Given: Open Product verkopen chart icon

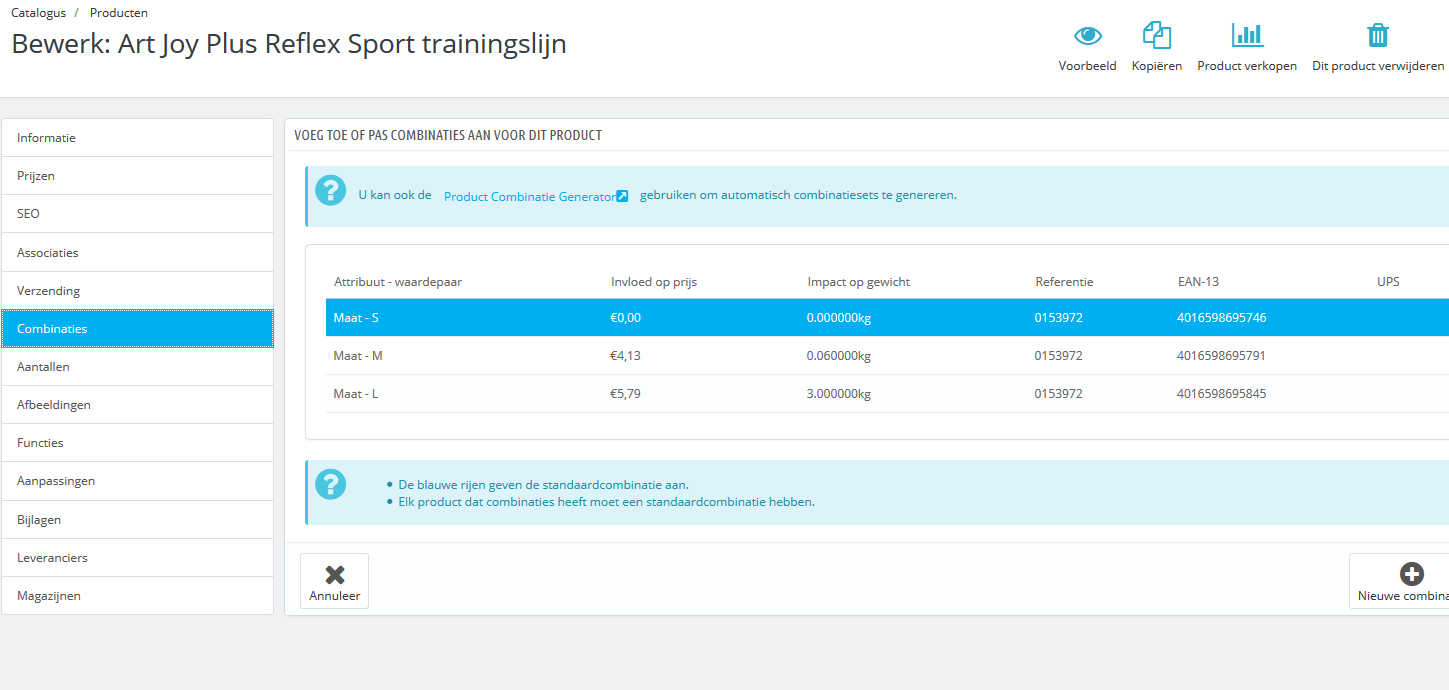Looking at the screenshot, I should click(1247, 35).
